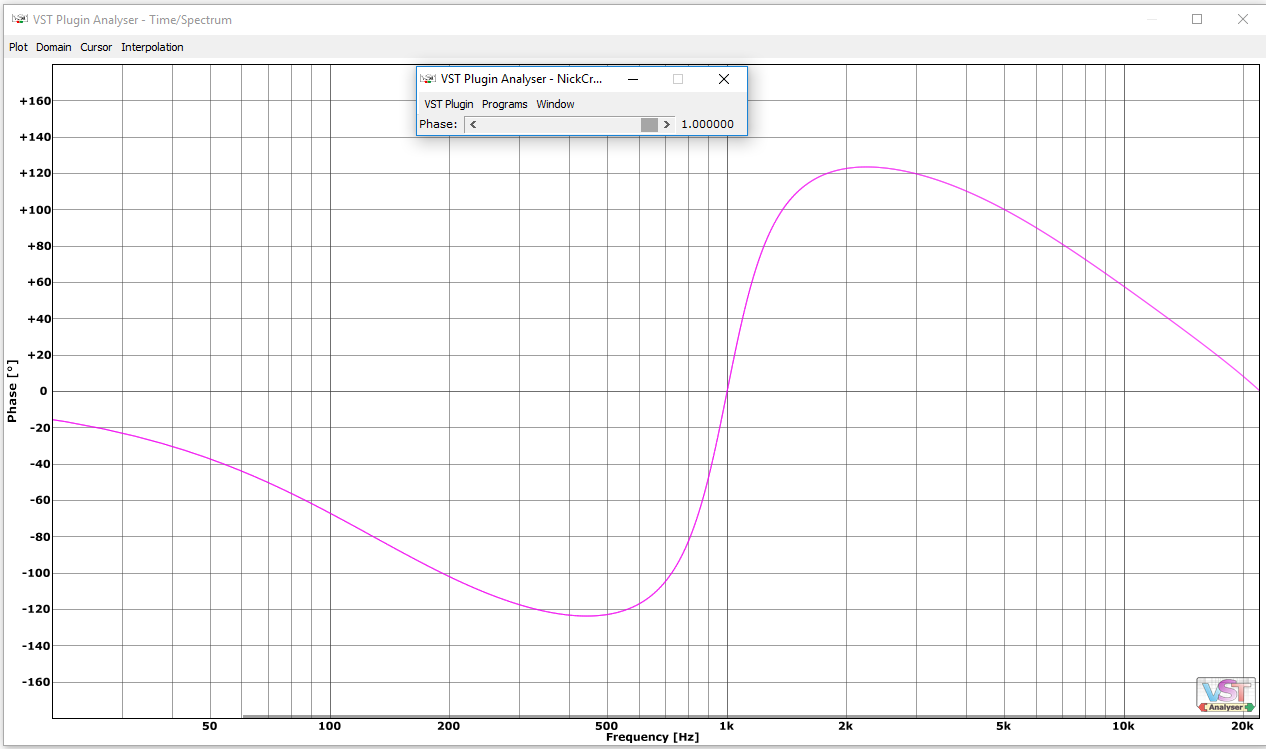
Task: Click the VST Analyser logo
Action: pyautogui.click(x=1226, y=695)
